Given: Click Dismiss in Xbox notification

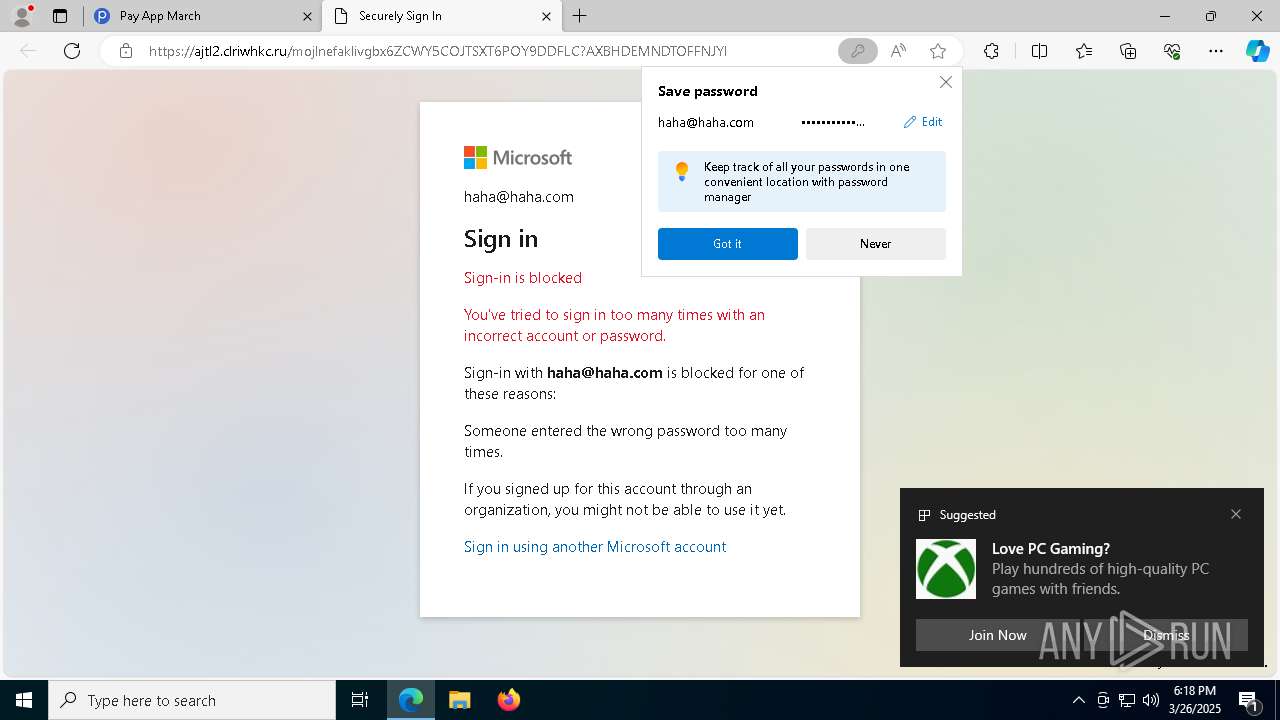Looking at the screenshot, I should click(1166, 635).
